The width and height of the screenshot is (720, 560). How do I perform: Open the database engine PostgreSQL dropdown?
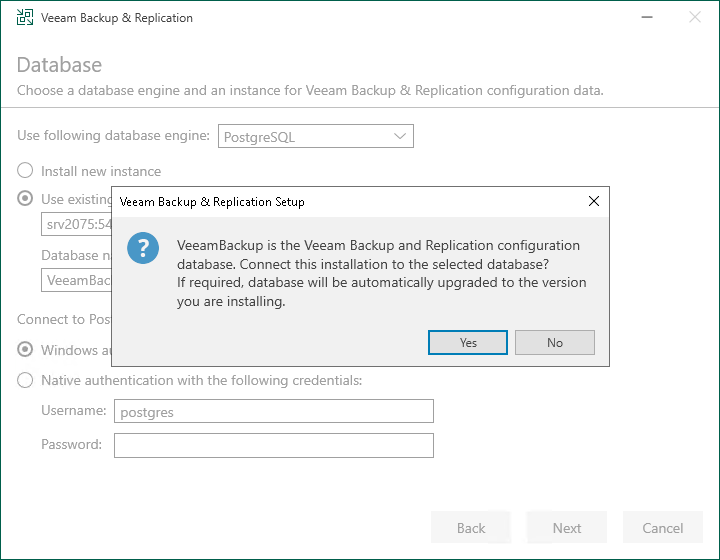coord(316,136)
